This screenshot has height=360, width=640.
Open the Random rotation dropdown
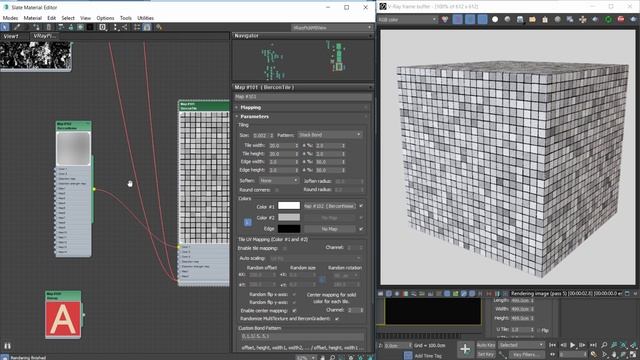346,276
